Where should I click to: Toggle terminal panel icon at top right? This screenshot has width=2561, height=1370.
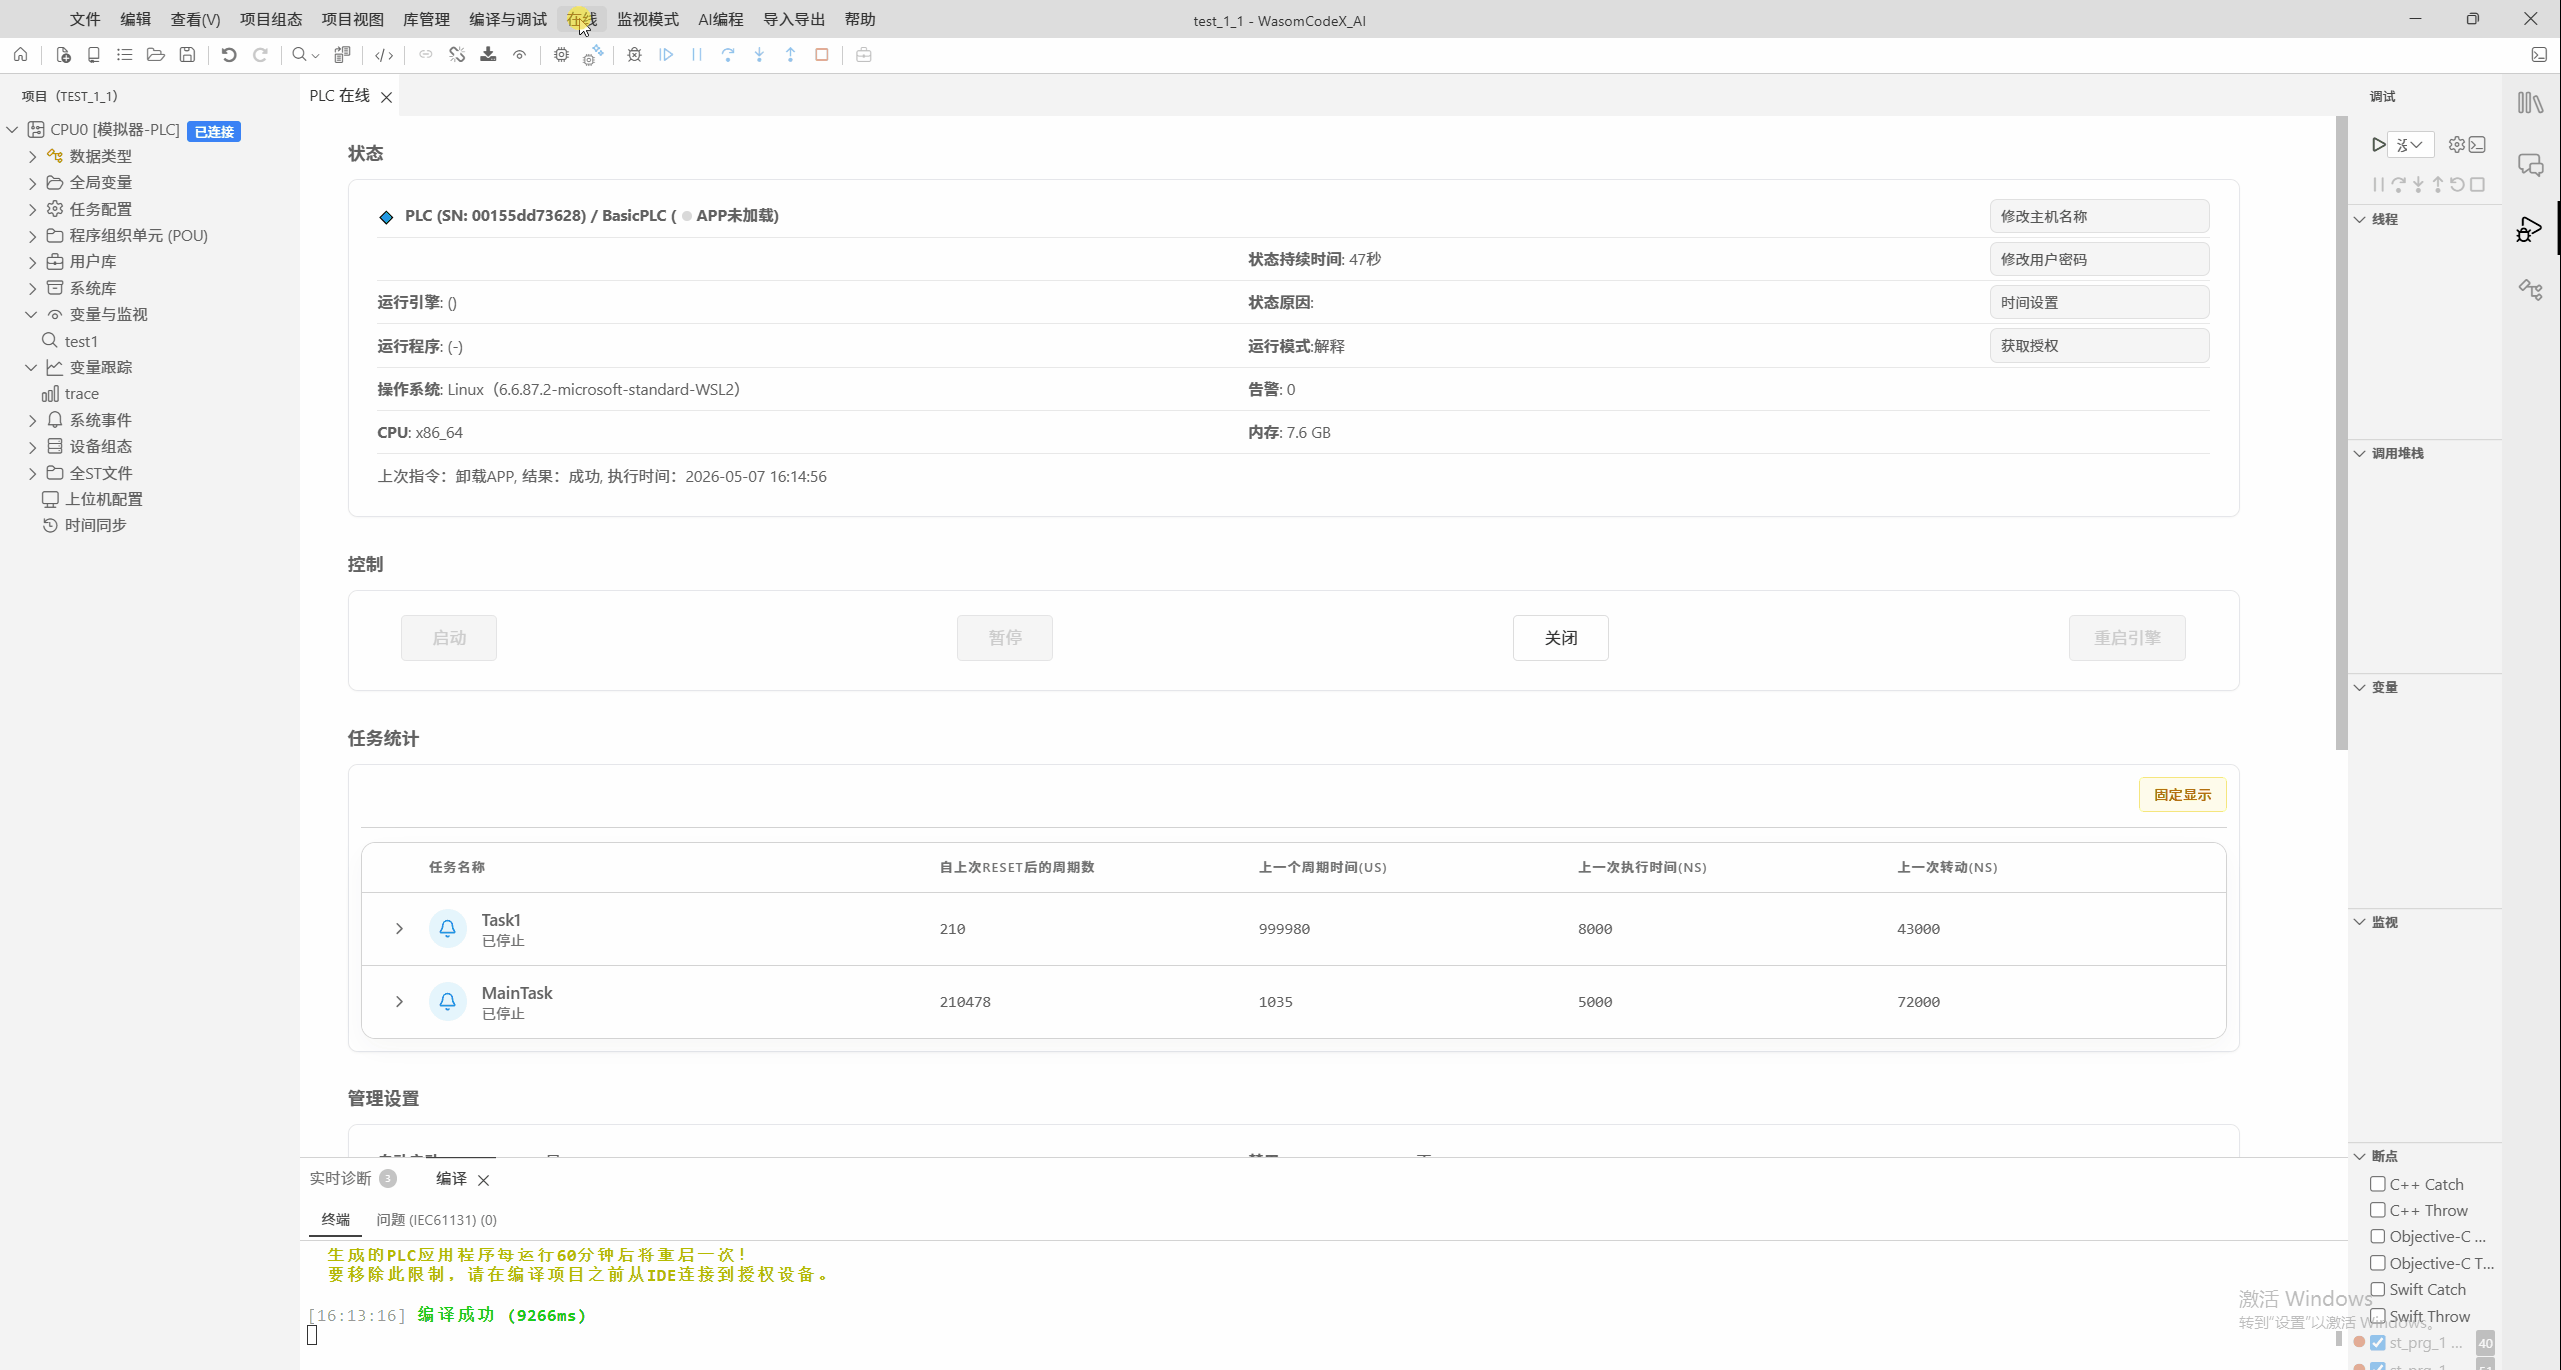2539,55
